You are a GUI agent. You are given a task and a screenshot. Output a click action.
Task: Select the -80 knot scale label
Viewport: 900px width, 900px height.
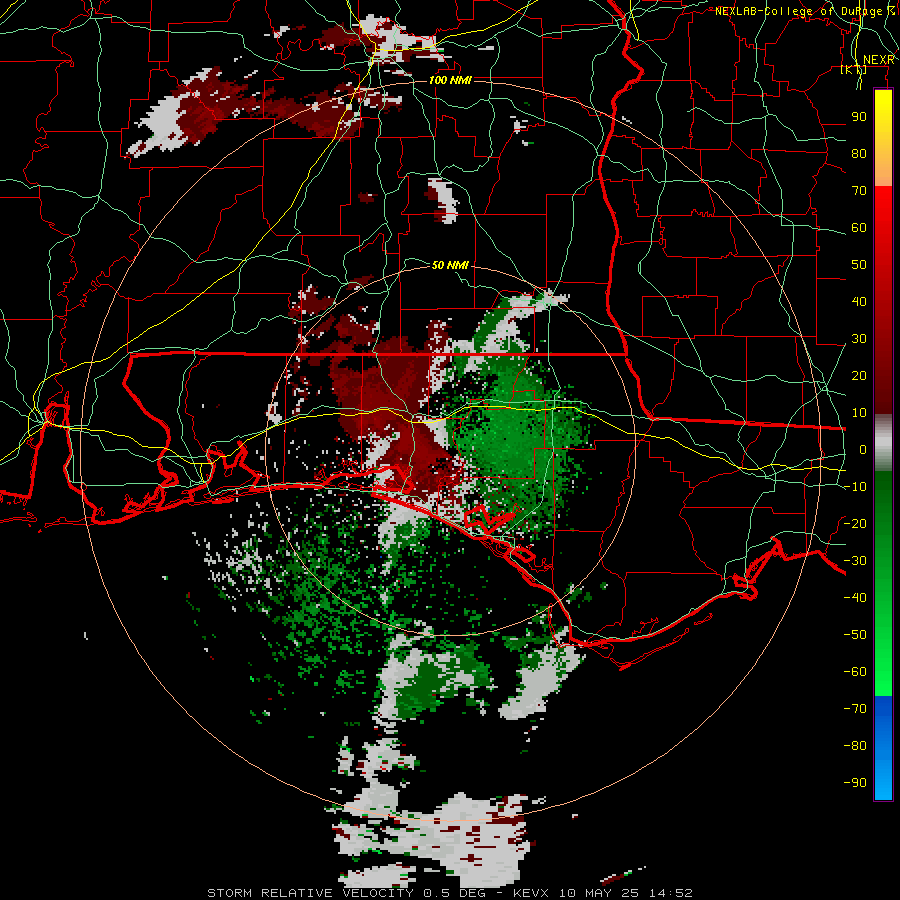855,746
